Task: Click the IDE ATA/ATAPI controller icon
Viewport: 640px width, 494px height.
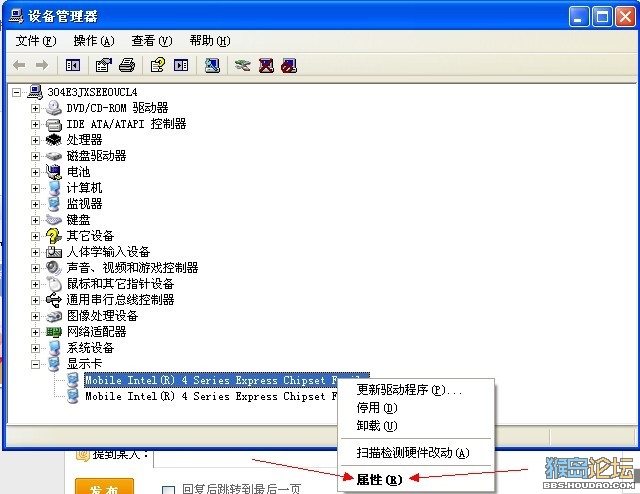Action: point(53,124)
